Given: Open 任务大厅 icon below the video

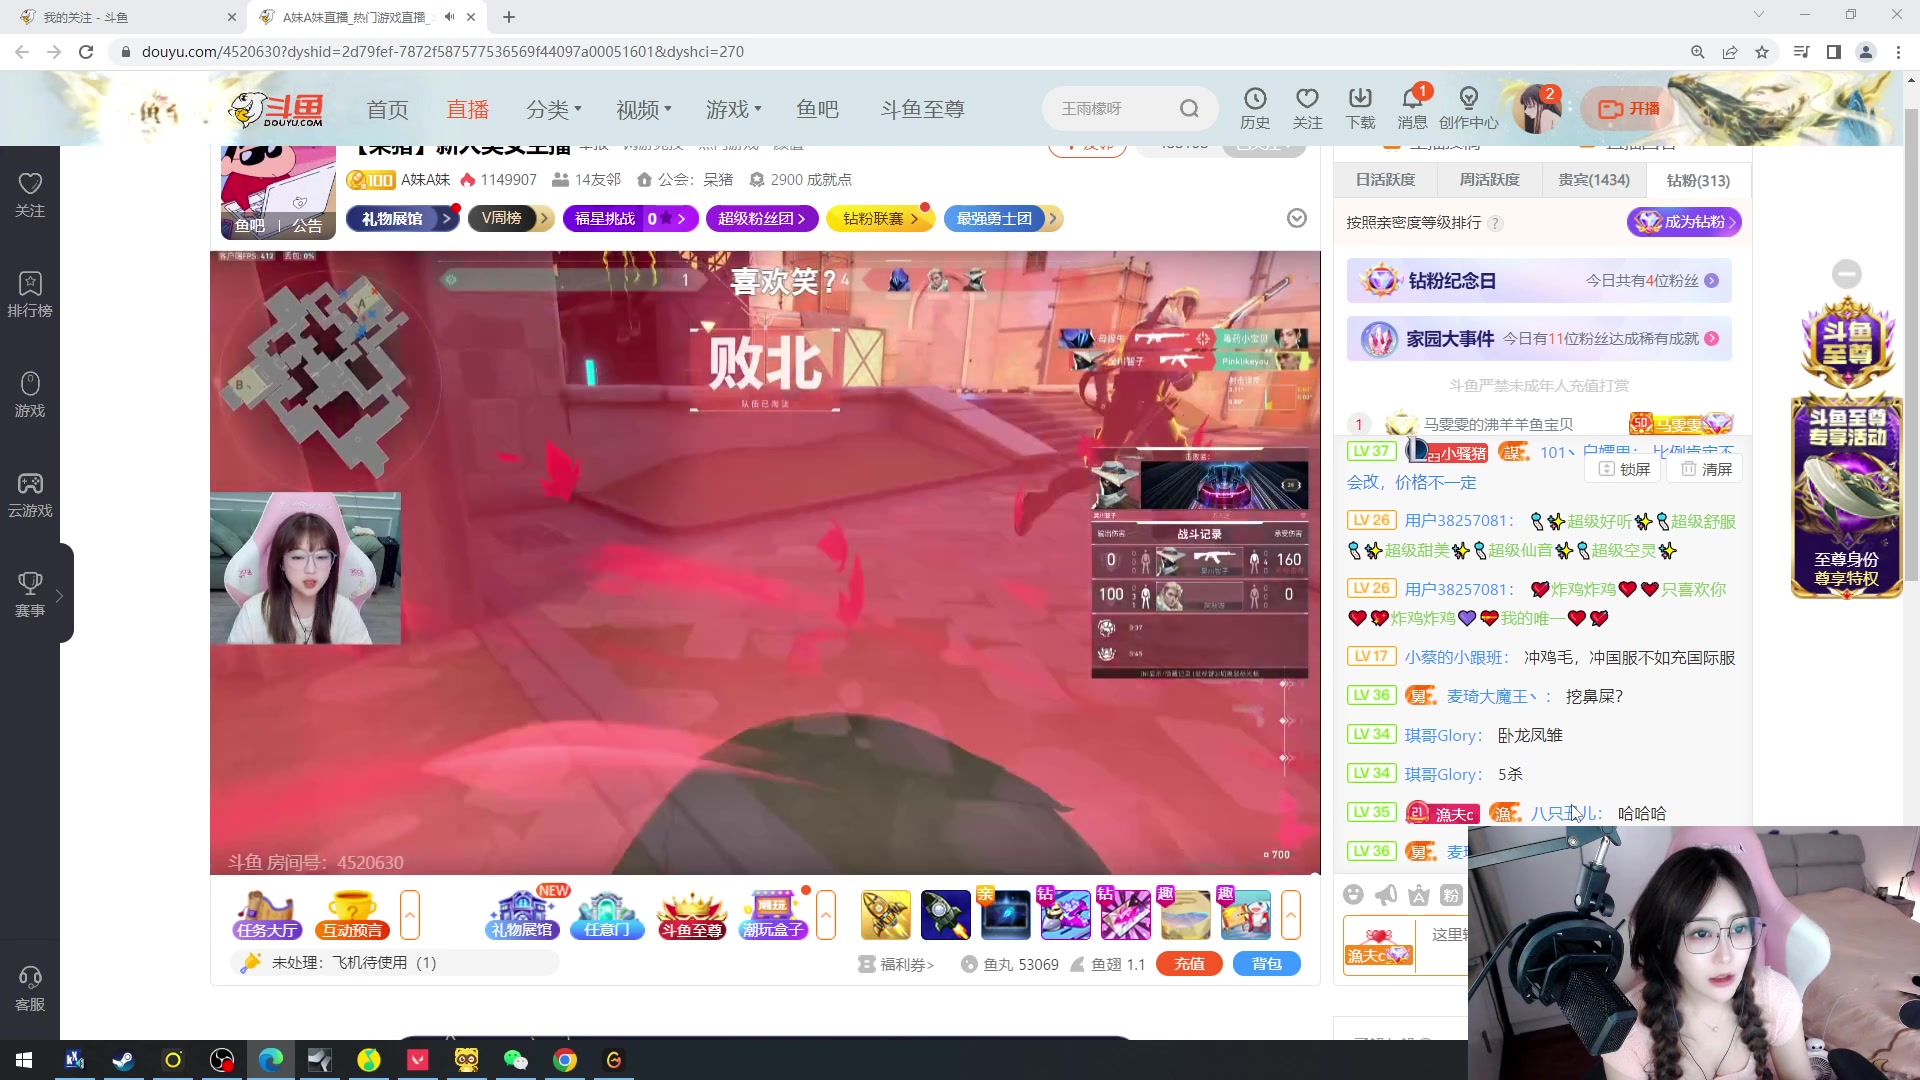Looking at the screenshot, I should point(267,915).
